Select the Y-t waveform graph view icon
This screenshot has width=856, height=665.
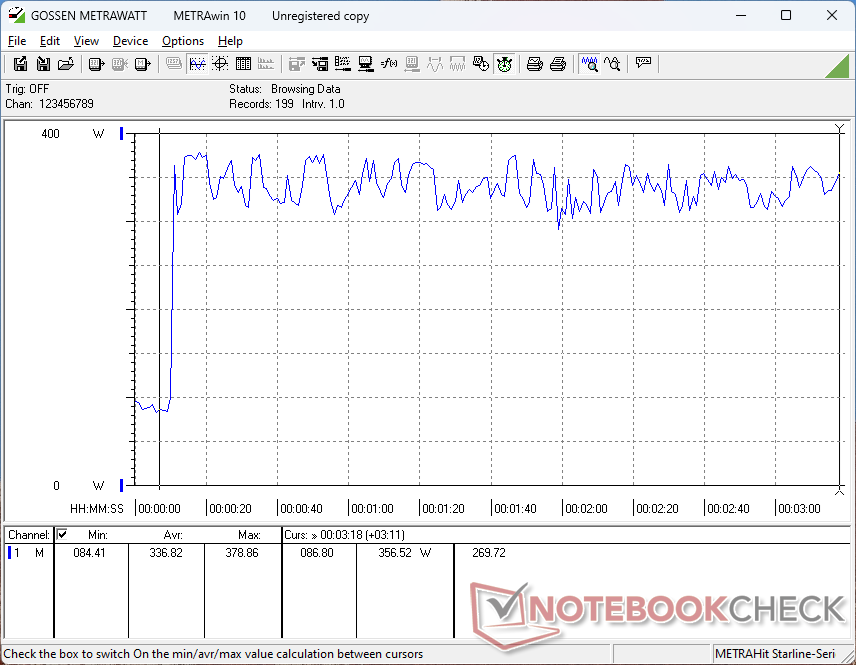click(197, 64)
